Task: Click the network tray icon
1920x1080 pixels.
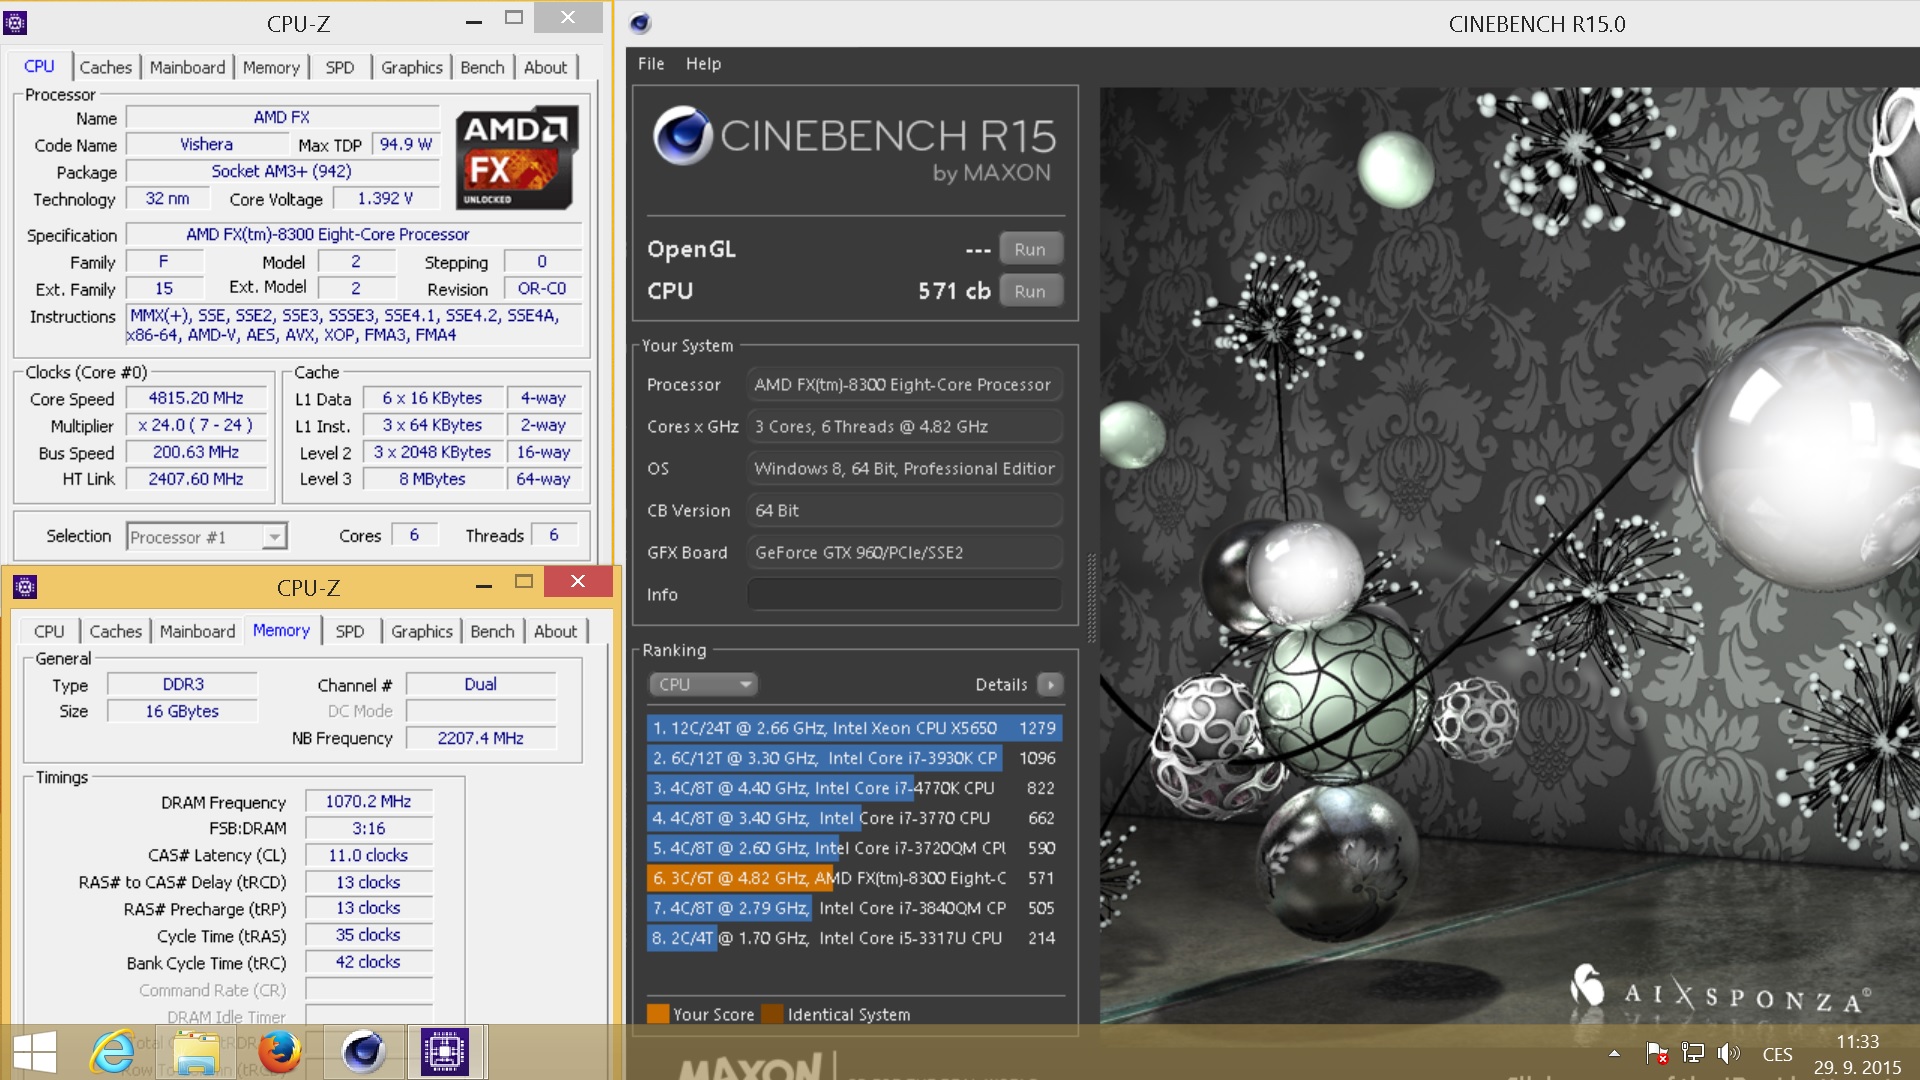Action: point(1692,1053)
